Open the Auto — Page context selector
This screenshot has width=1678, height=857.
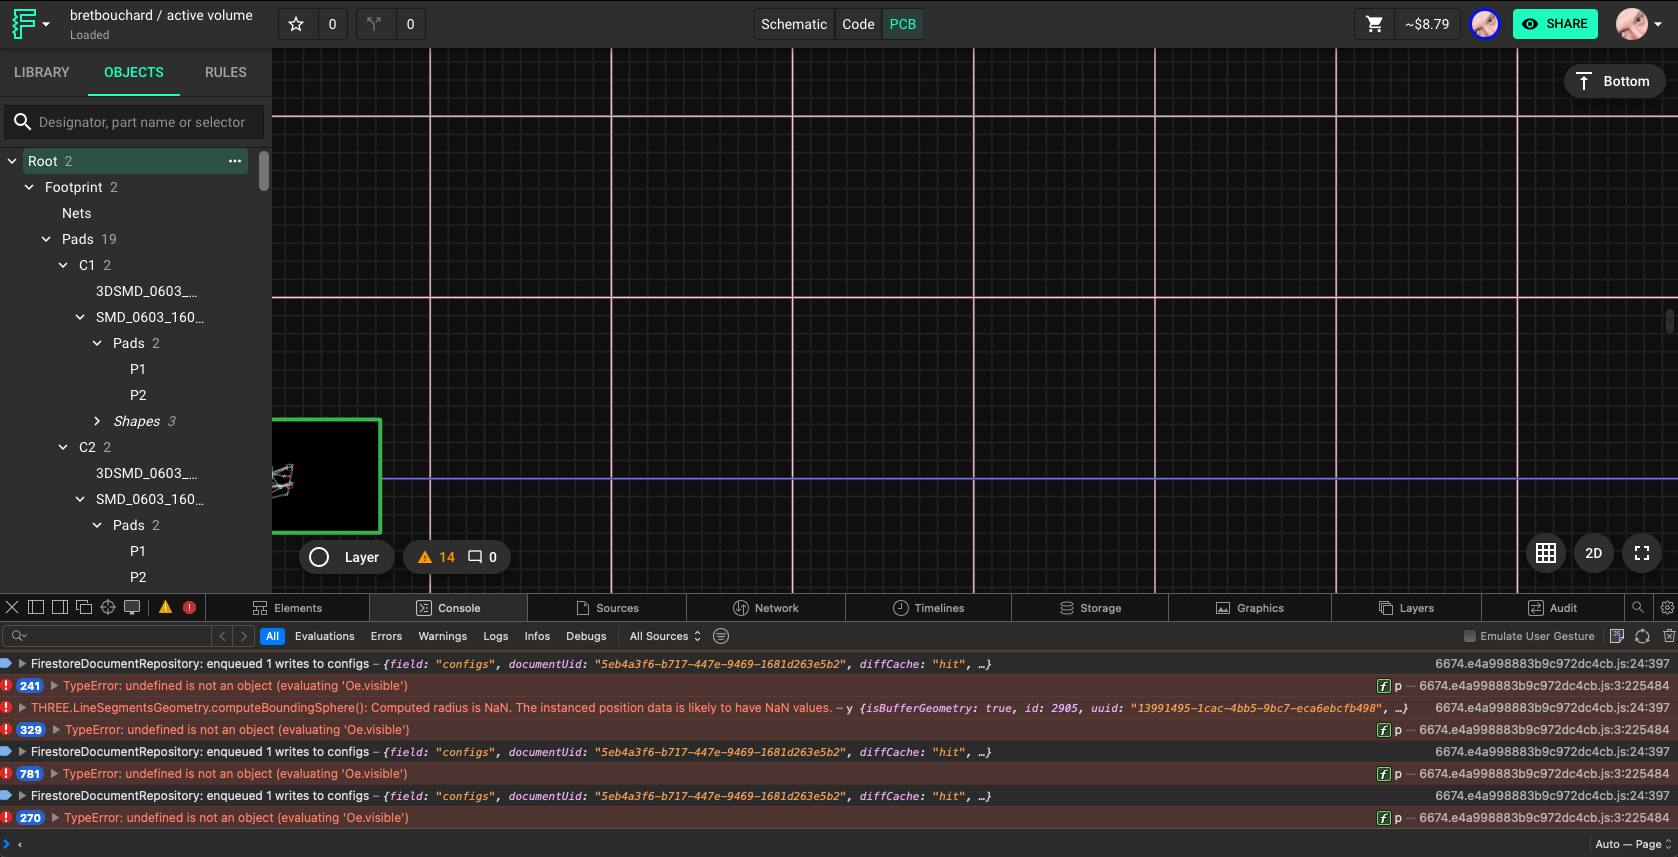1633,844
